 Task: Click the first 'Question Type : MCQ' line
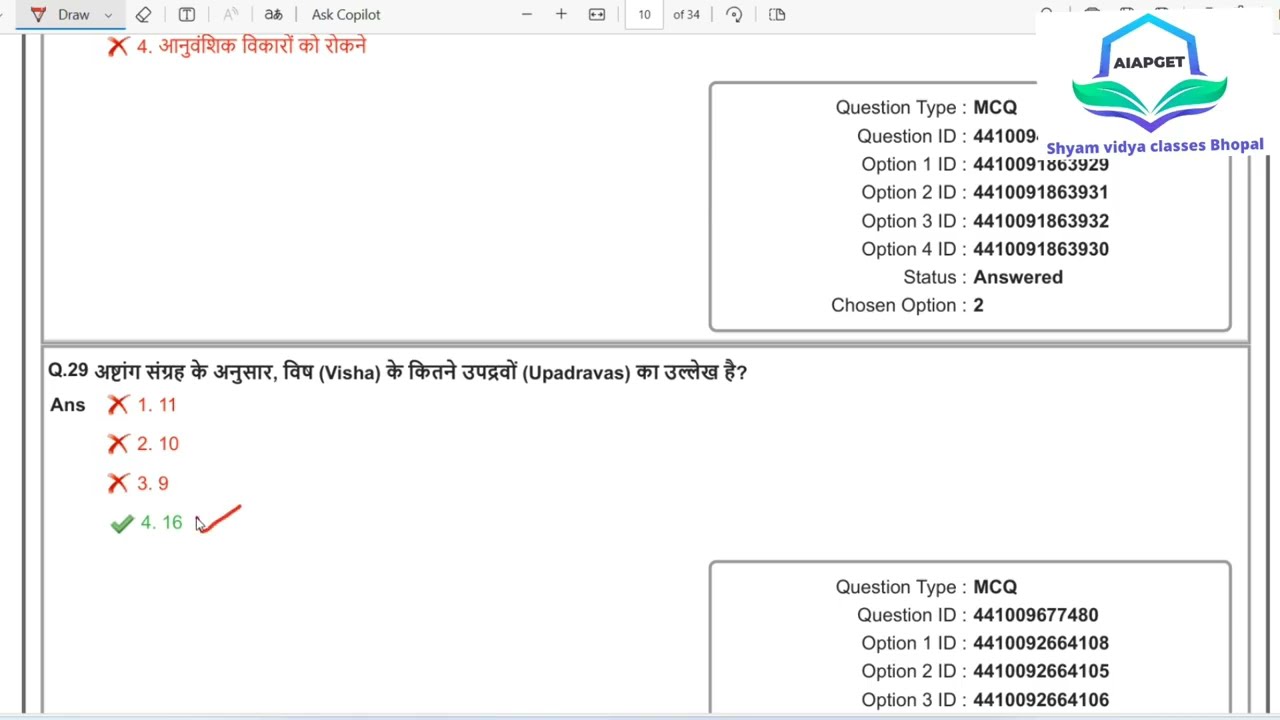coord(926,107)
